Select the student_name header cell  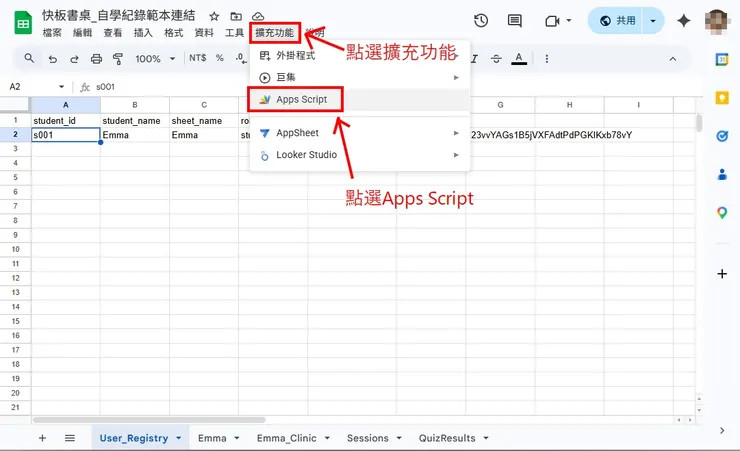click(135, 121)
